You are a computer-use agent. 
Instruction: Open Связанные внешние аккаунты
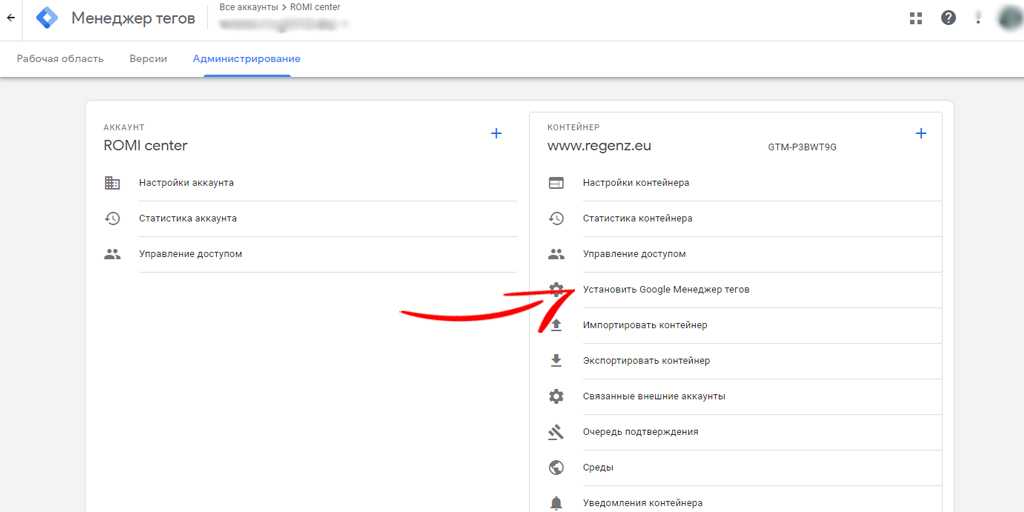click(x=654, y=396)
